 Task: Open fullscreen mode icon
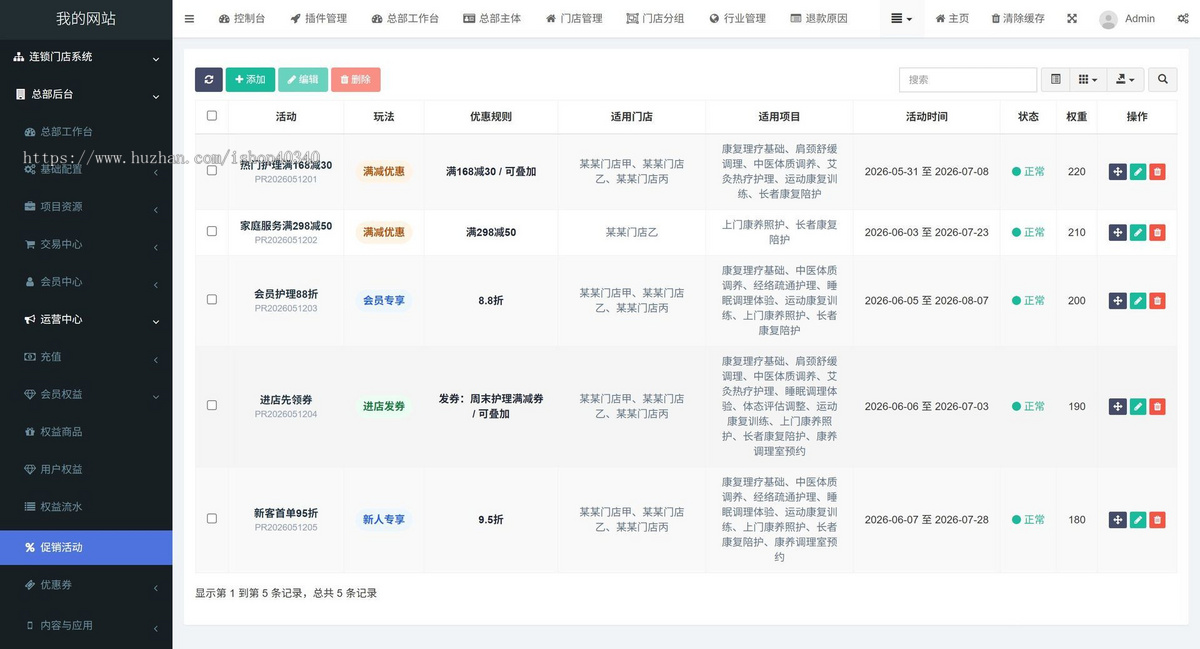1072,18
